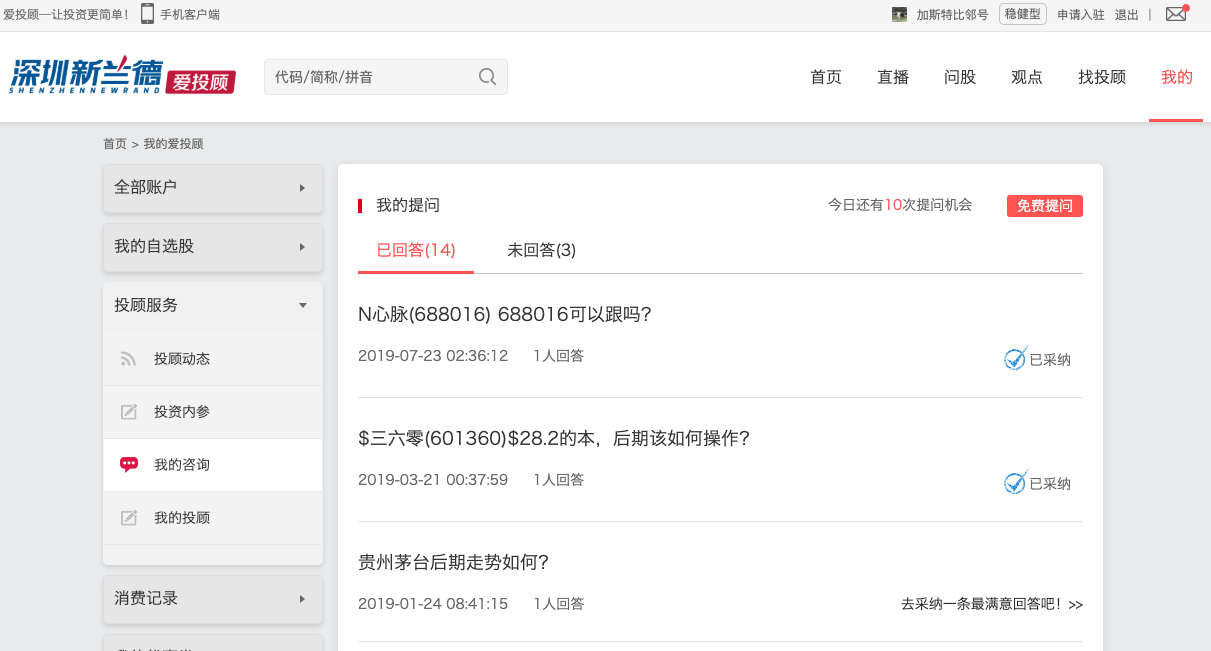Click the 加斯特比邻号 username
1211x651 pixels.
[952, 14]
